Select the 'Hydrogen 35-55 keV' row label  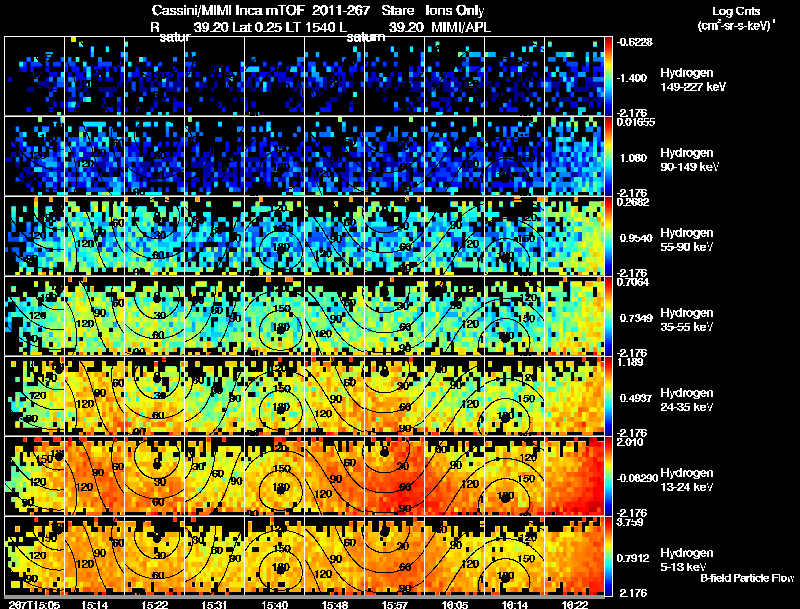687,320
